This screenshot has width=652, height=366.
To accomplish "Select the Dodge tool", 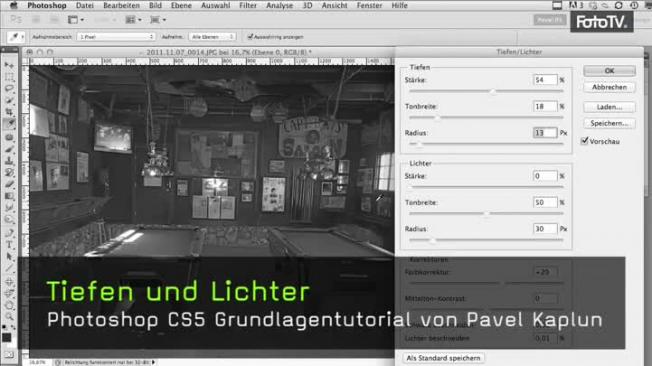I will click(x=9, y=219).
